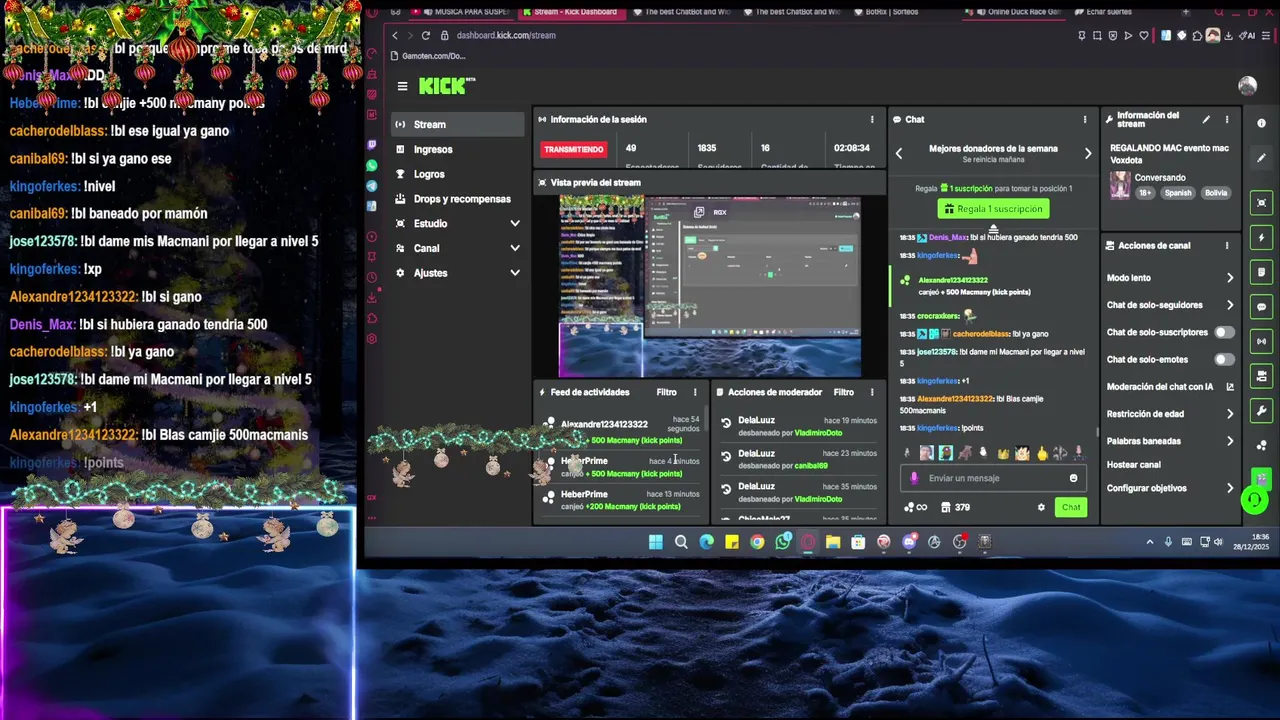Open the green headset support bubble
The image size is (1280, 720).
[1254, 499]
